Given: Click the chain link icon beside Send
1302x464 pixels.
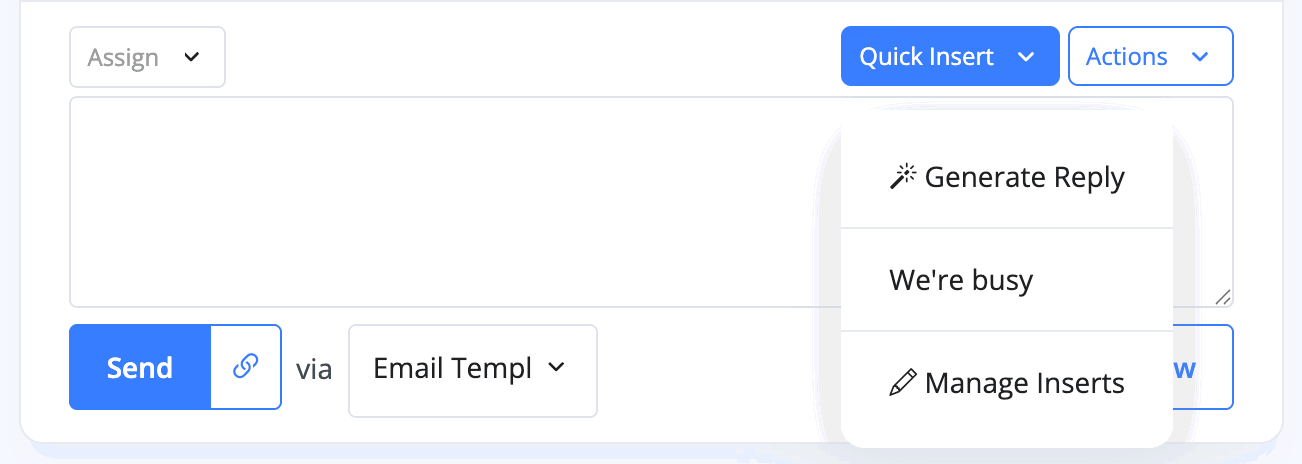Looking at the screenshot, I should [245, 367].
